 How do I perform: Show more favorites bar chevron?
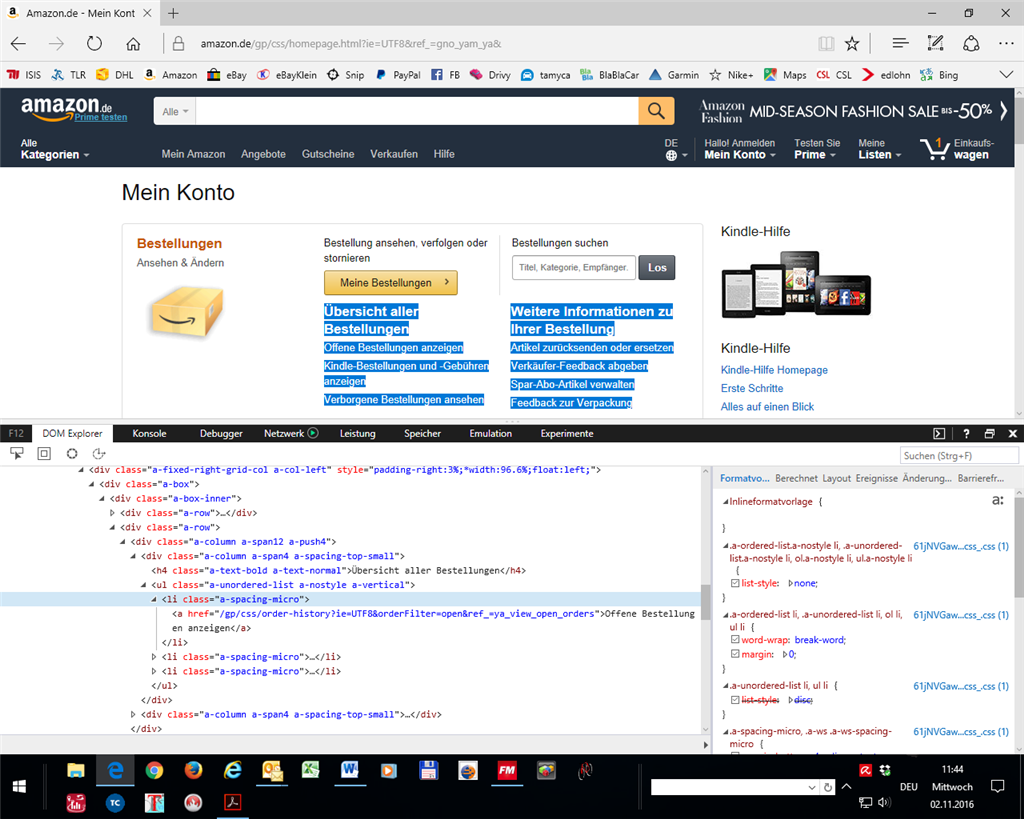[x=1006, y=75]
